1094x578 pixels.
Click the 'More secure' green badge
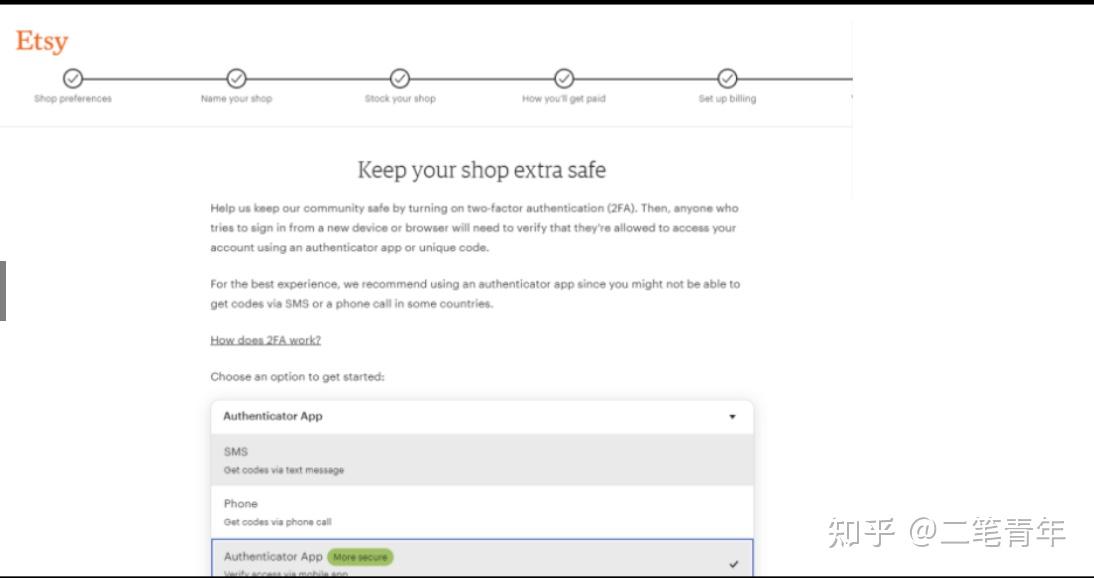(360, 557)
